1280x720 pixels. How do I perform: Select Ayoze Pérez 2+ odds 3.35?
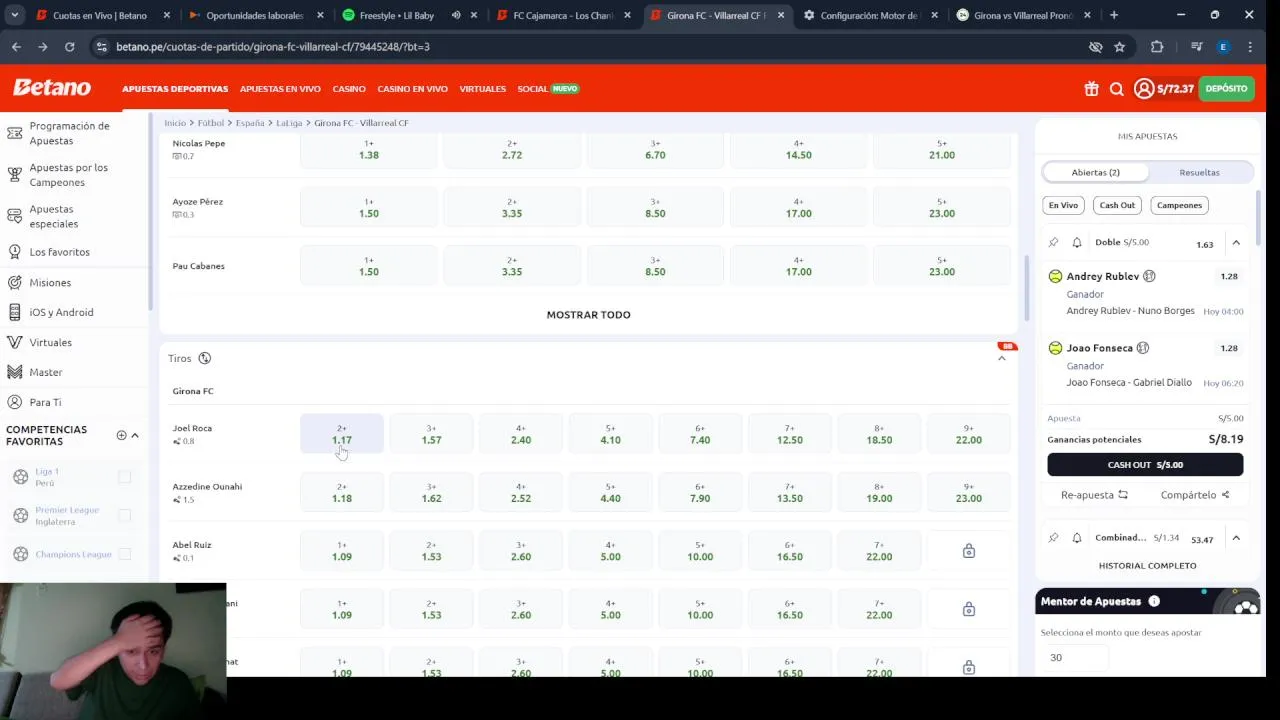(512, 207)
